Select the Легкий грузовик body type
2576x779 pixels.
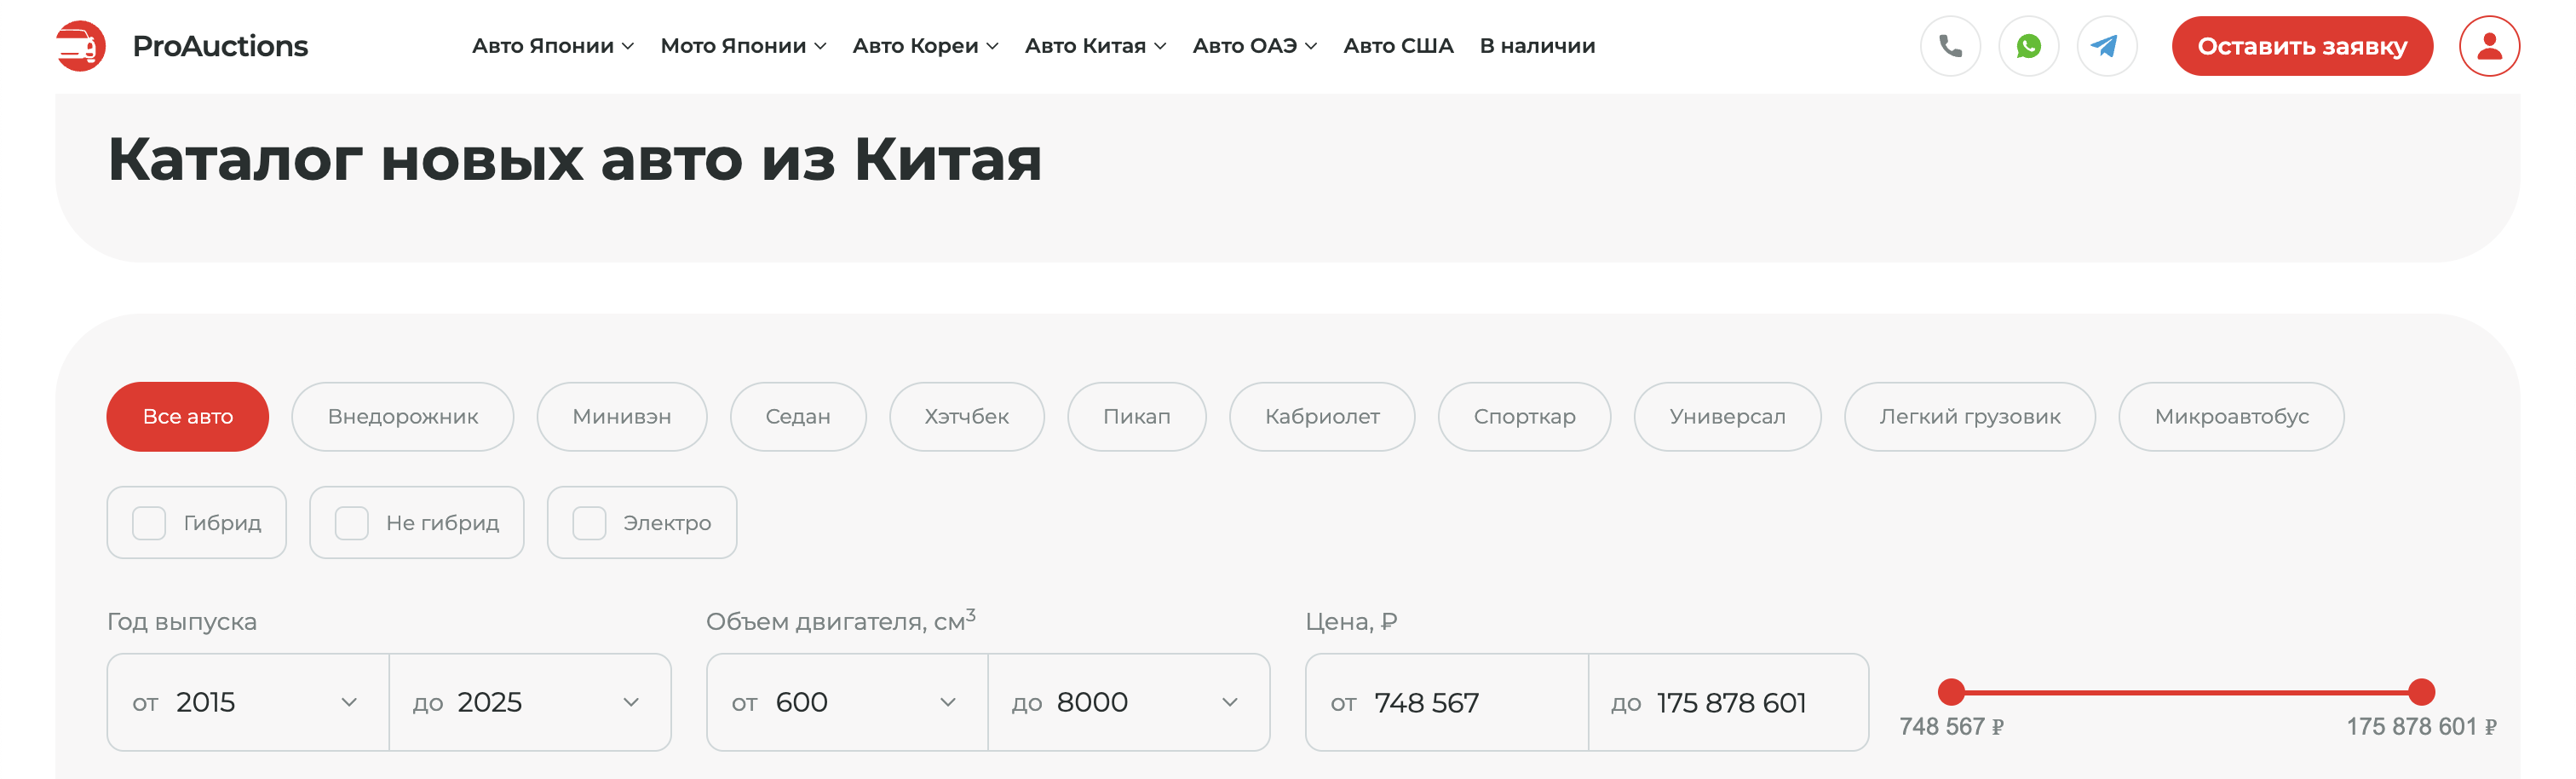pos(1970,417)
